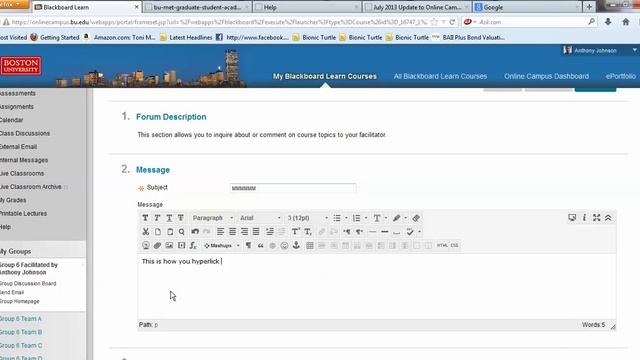The image size is (640, 360).
Task: Attach a file with paperclip icon
Action: coord(157,245)
